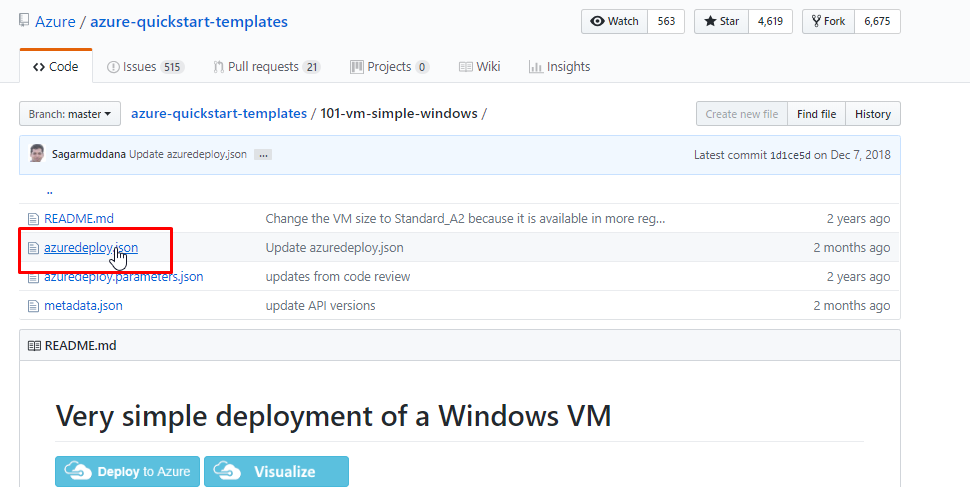Open the azuredeploy.parameters.json file
Image resolution: width=970 pixels, height=487 pixels.
[x=124, y=277]
